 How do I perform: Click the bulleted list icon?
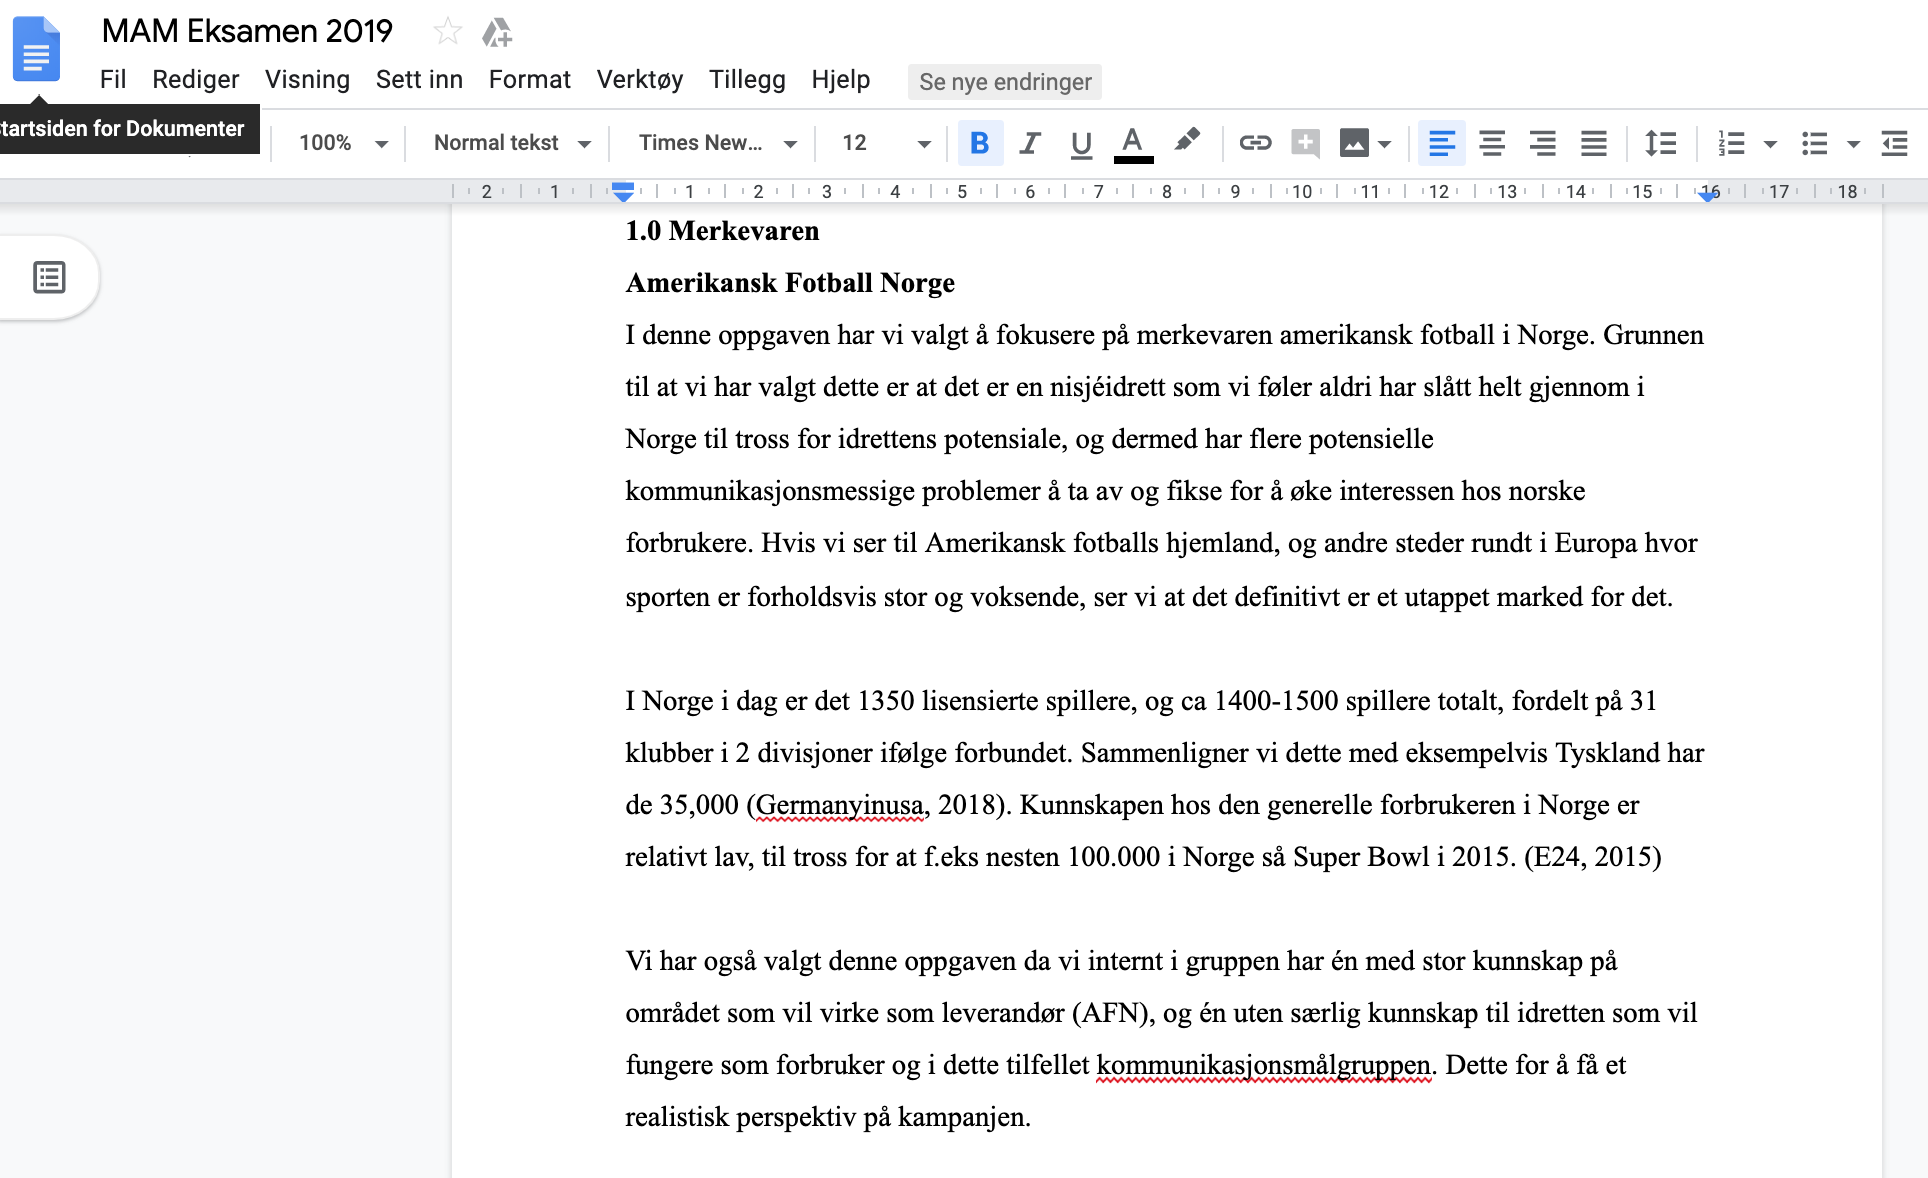click(x=1815, y=143)
